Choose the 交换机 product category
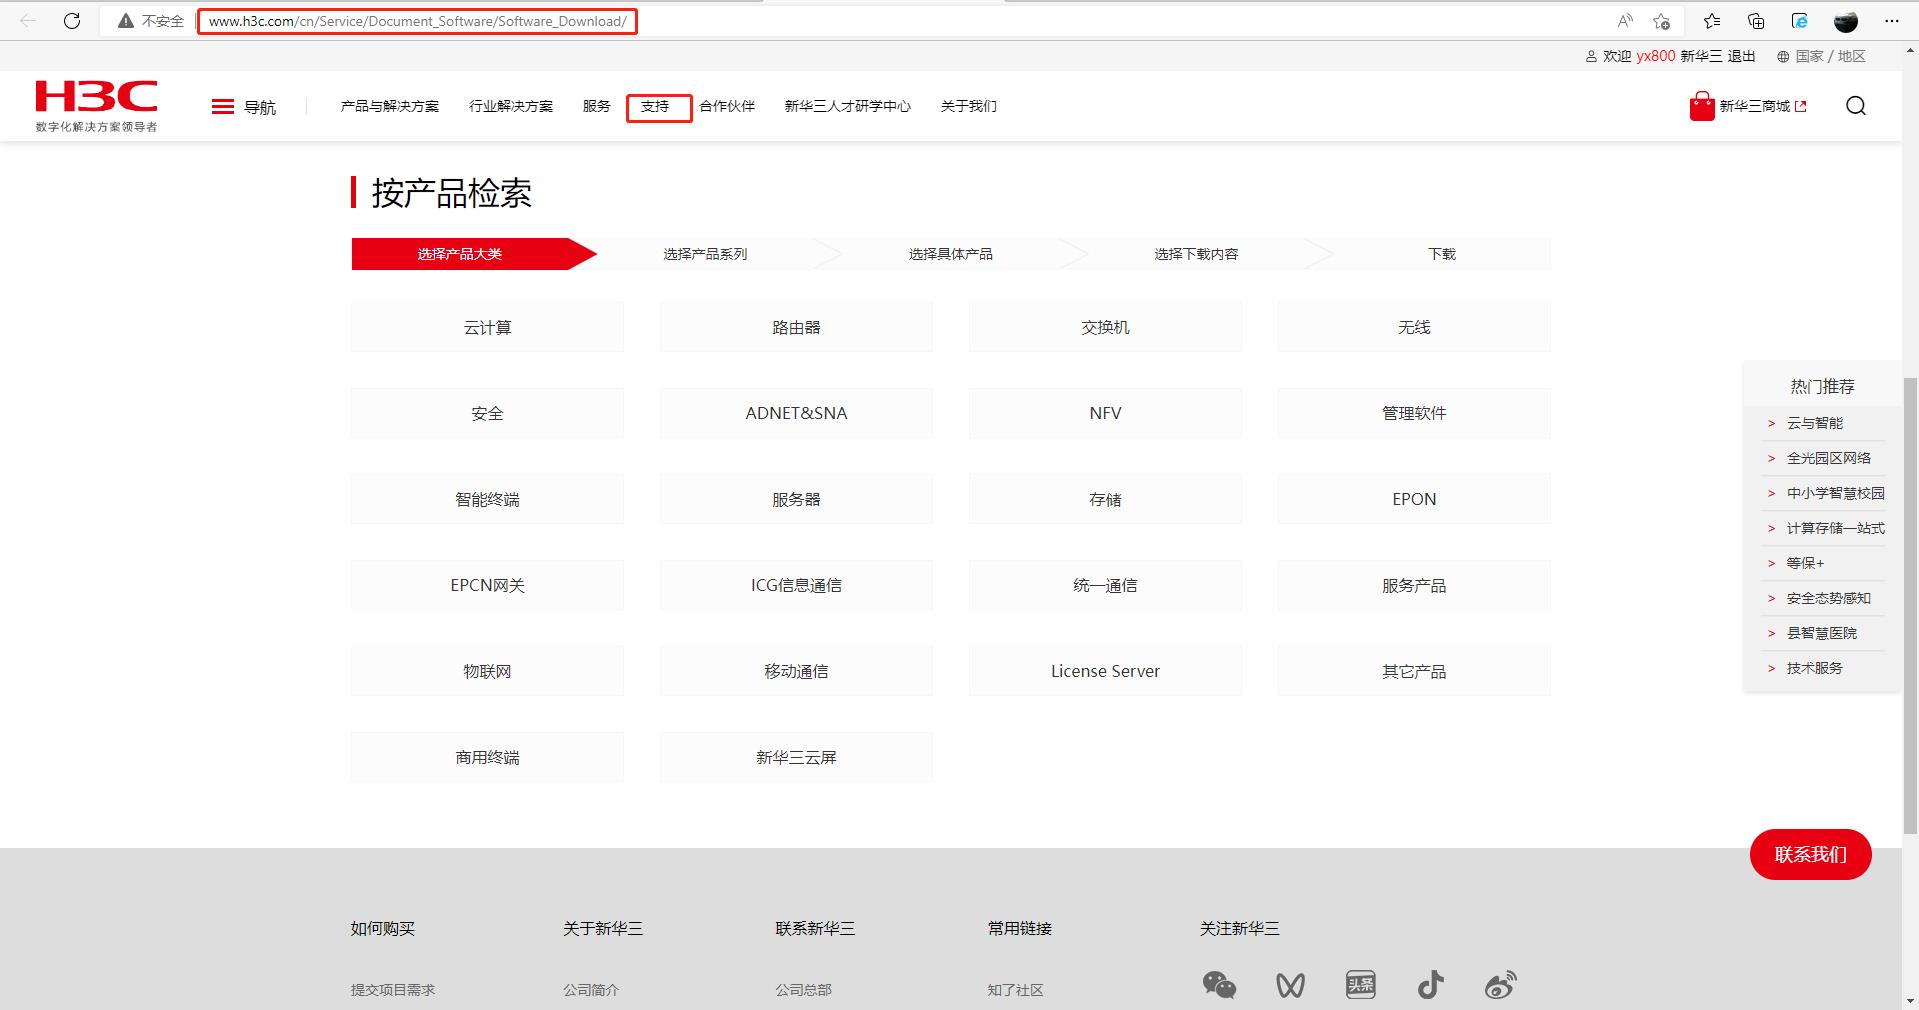This screenshot has height=1010, width=1919. pos(1105,327)
